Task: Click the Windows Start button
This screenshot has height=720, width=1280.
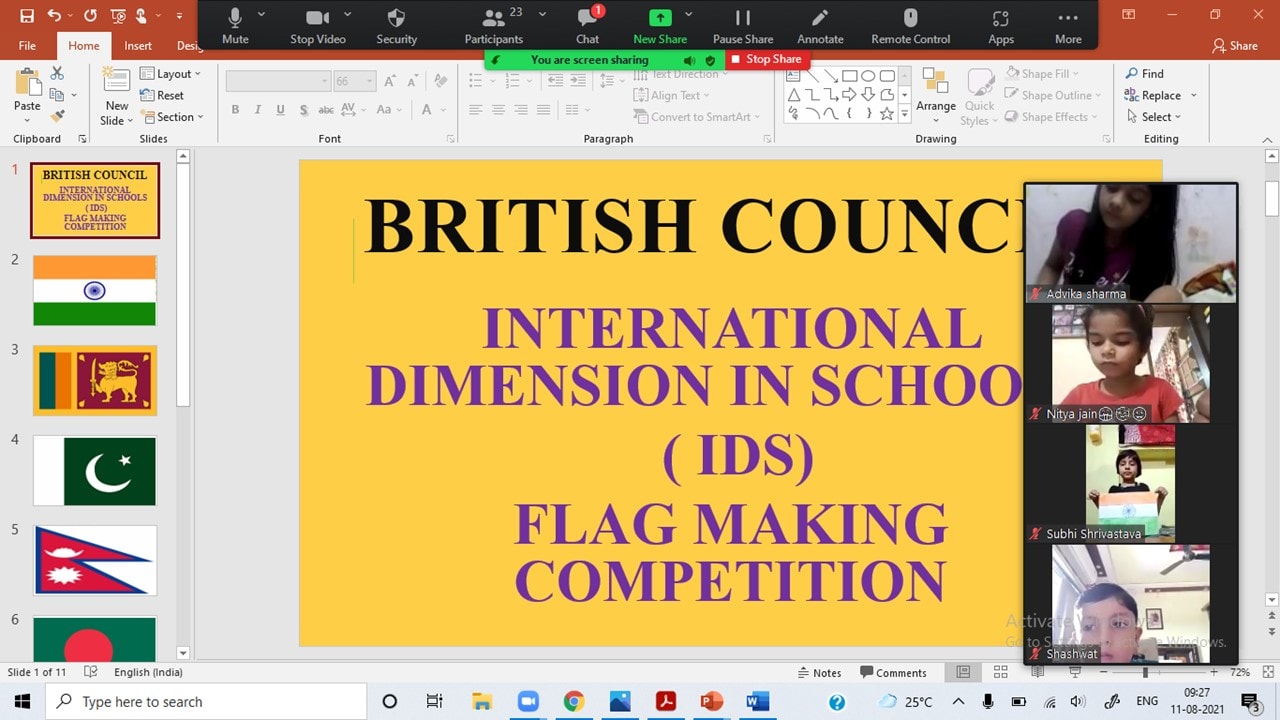Action: pos(22,701)
